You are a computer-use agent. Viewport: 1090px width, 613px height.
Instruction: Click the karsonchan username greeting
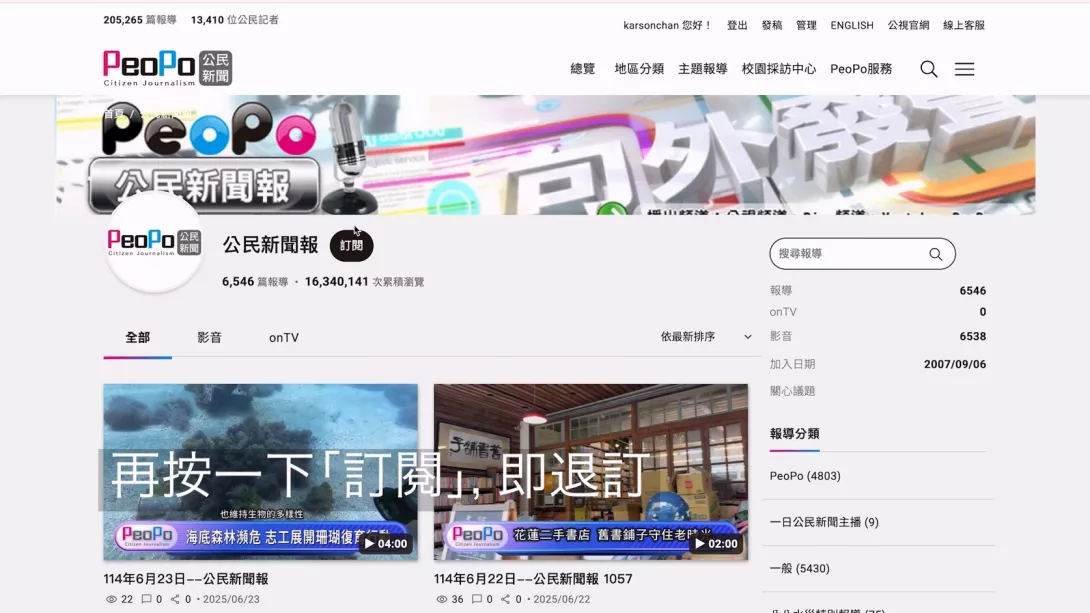click(x=667, y=25)
